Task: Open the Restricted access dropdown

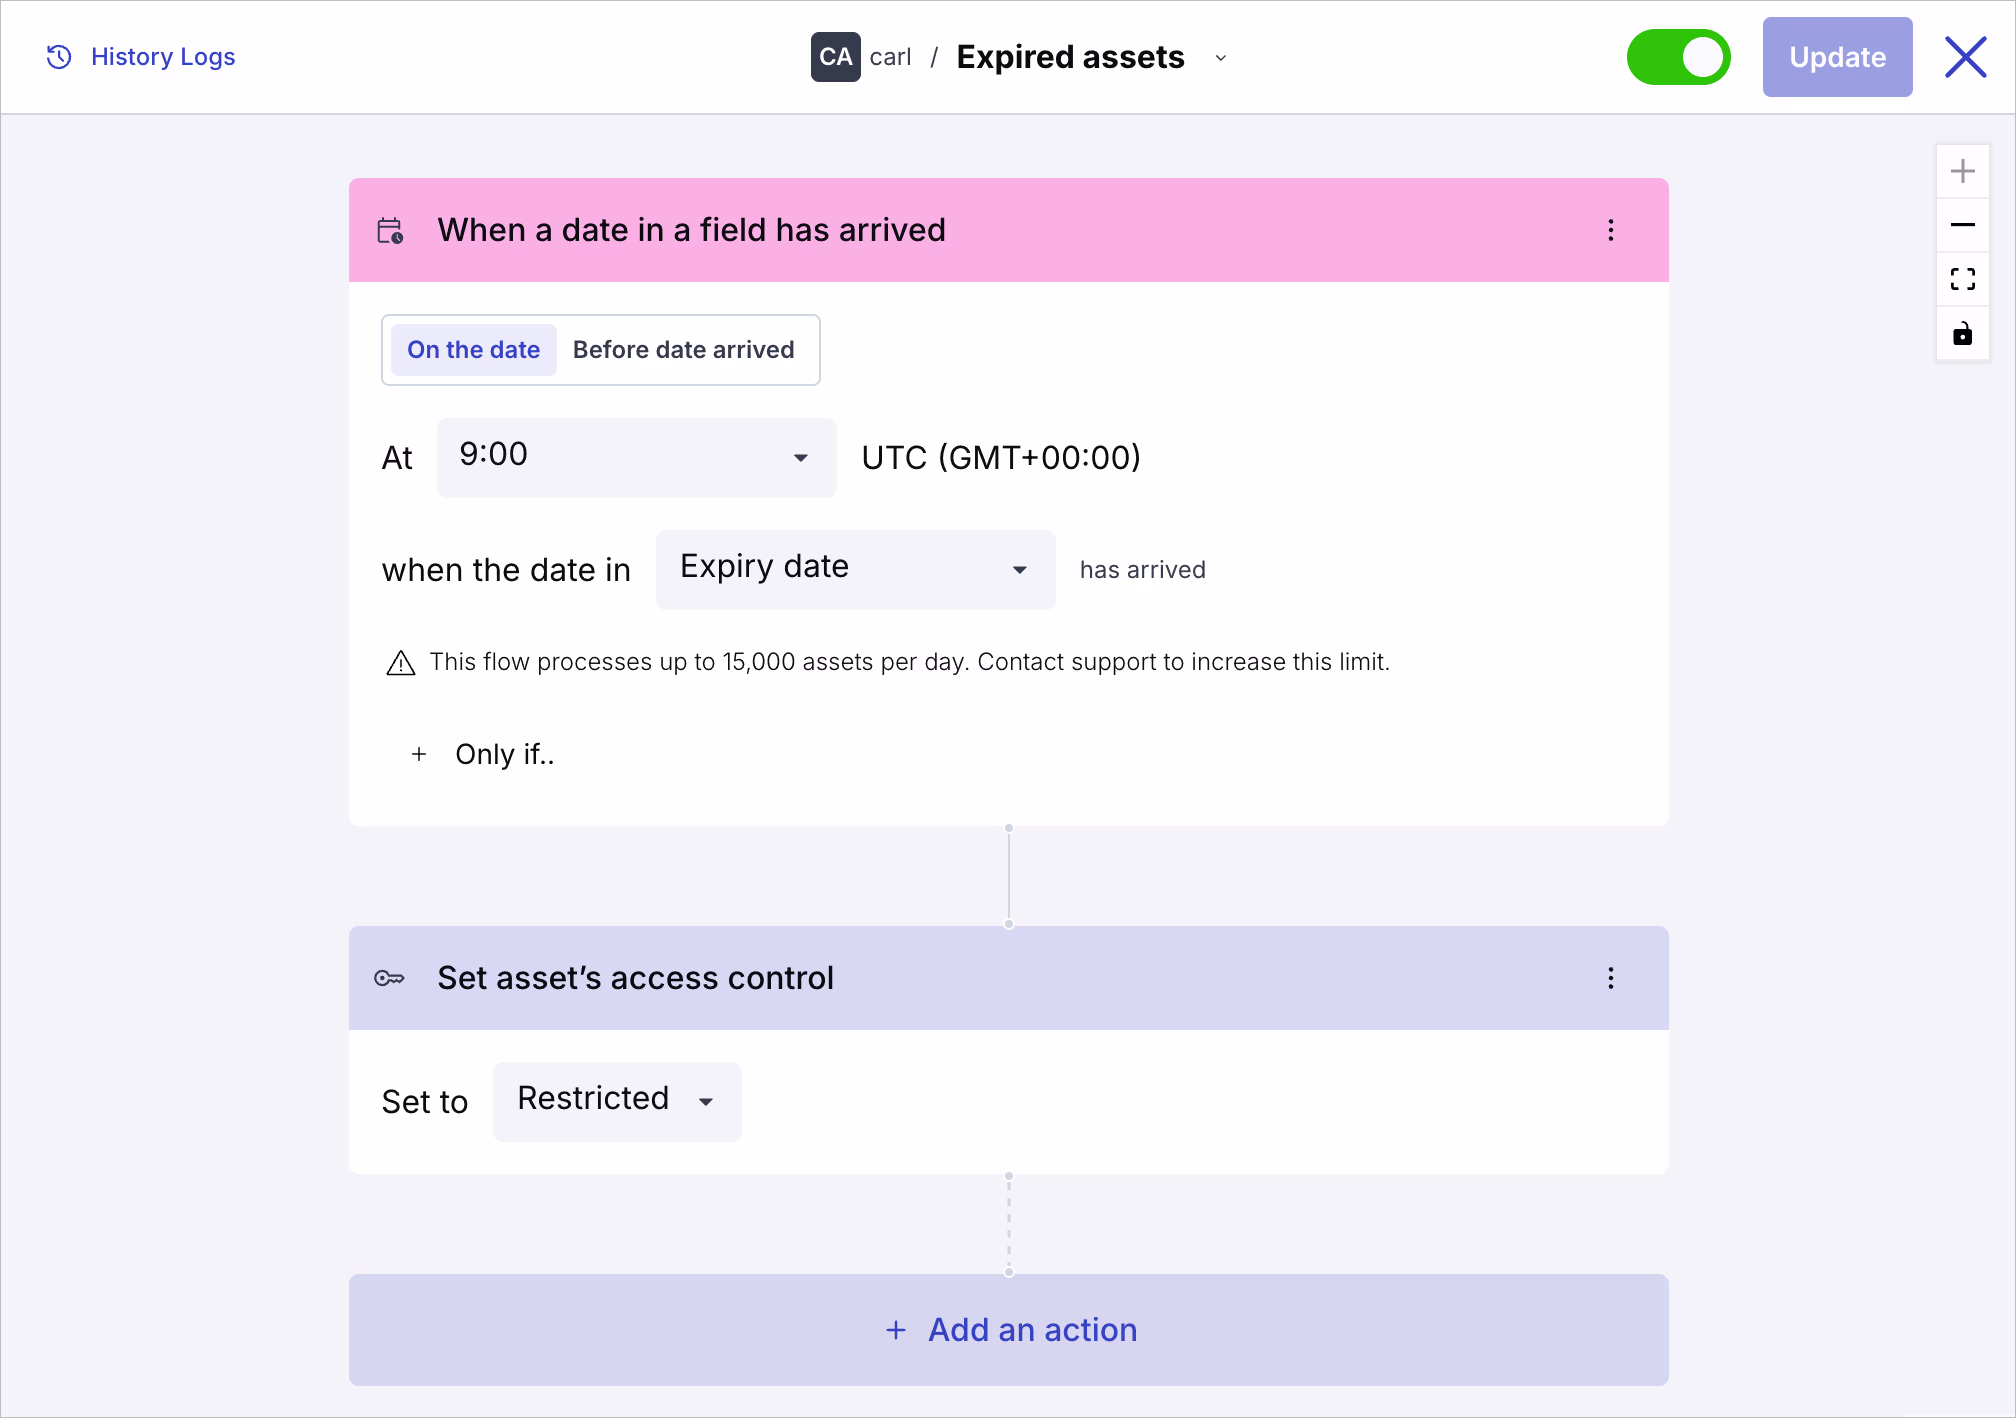Action: (x=617, y=1101)
